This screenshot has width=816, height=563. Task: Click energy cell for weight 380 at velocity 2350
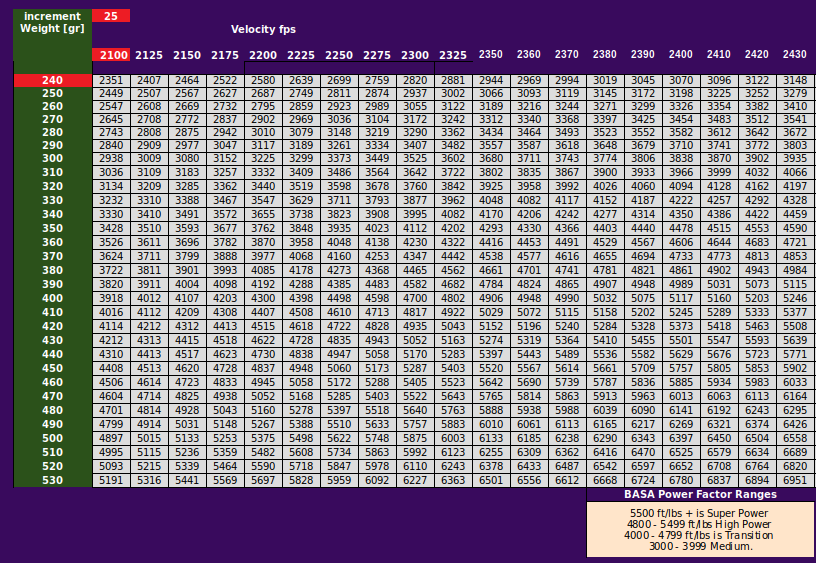[491, 270]
